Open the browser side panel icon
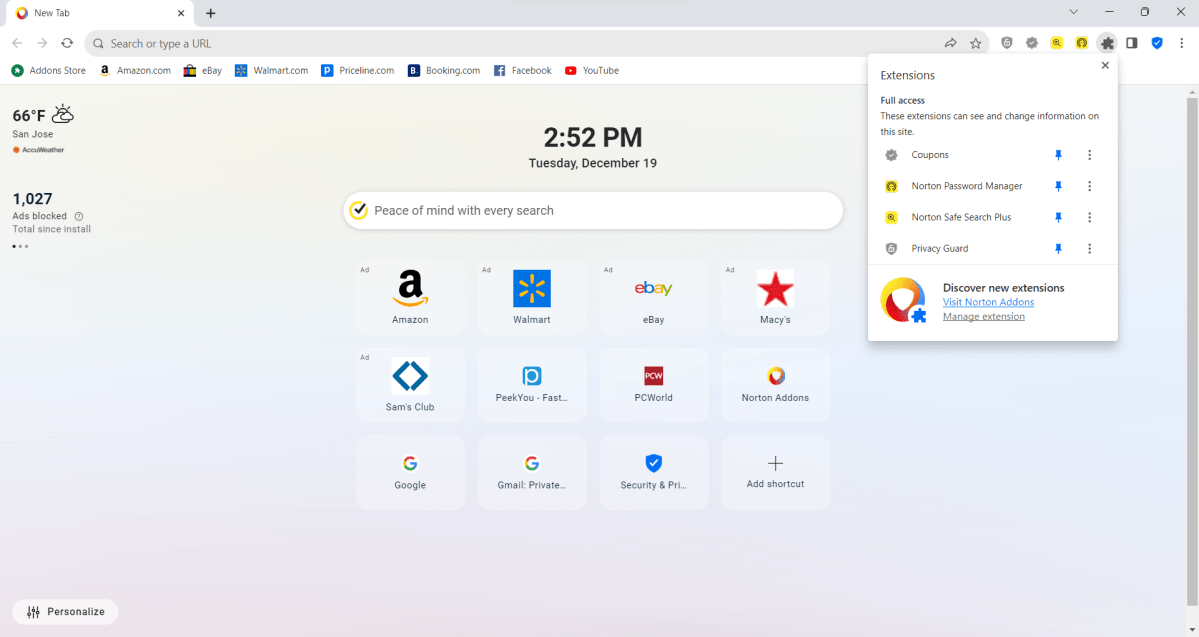Image resolution: width=1199 pixels, height=637 pixels. click(1132, 44)
